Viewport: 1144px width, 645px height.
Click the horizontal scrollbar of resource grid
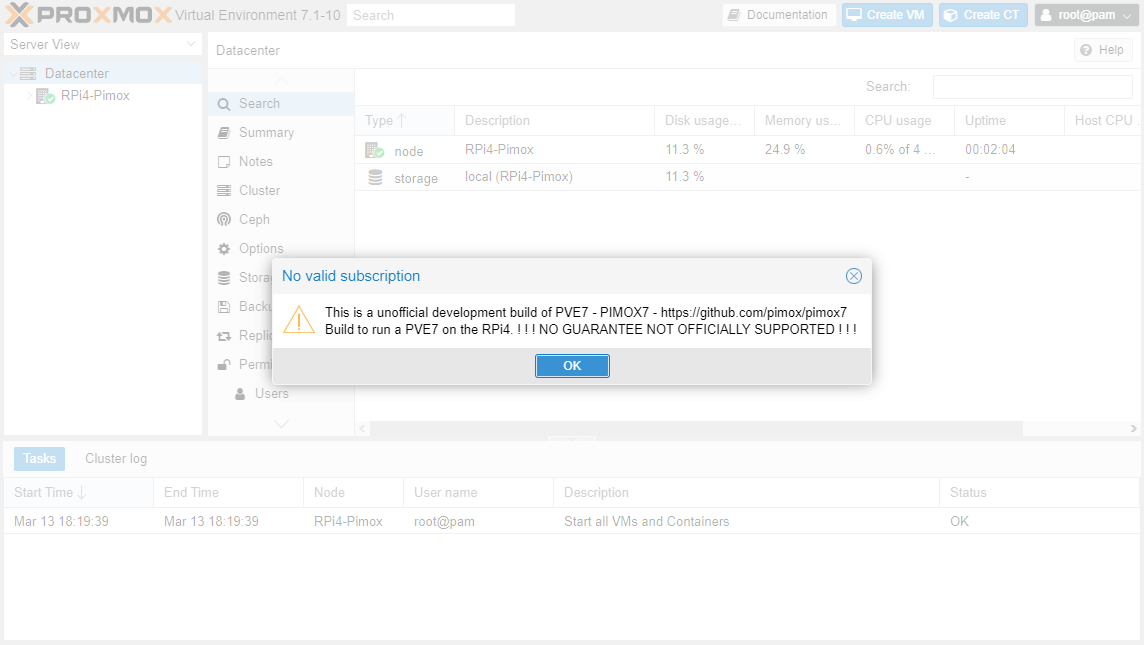coord(697,428)
